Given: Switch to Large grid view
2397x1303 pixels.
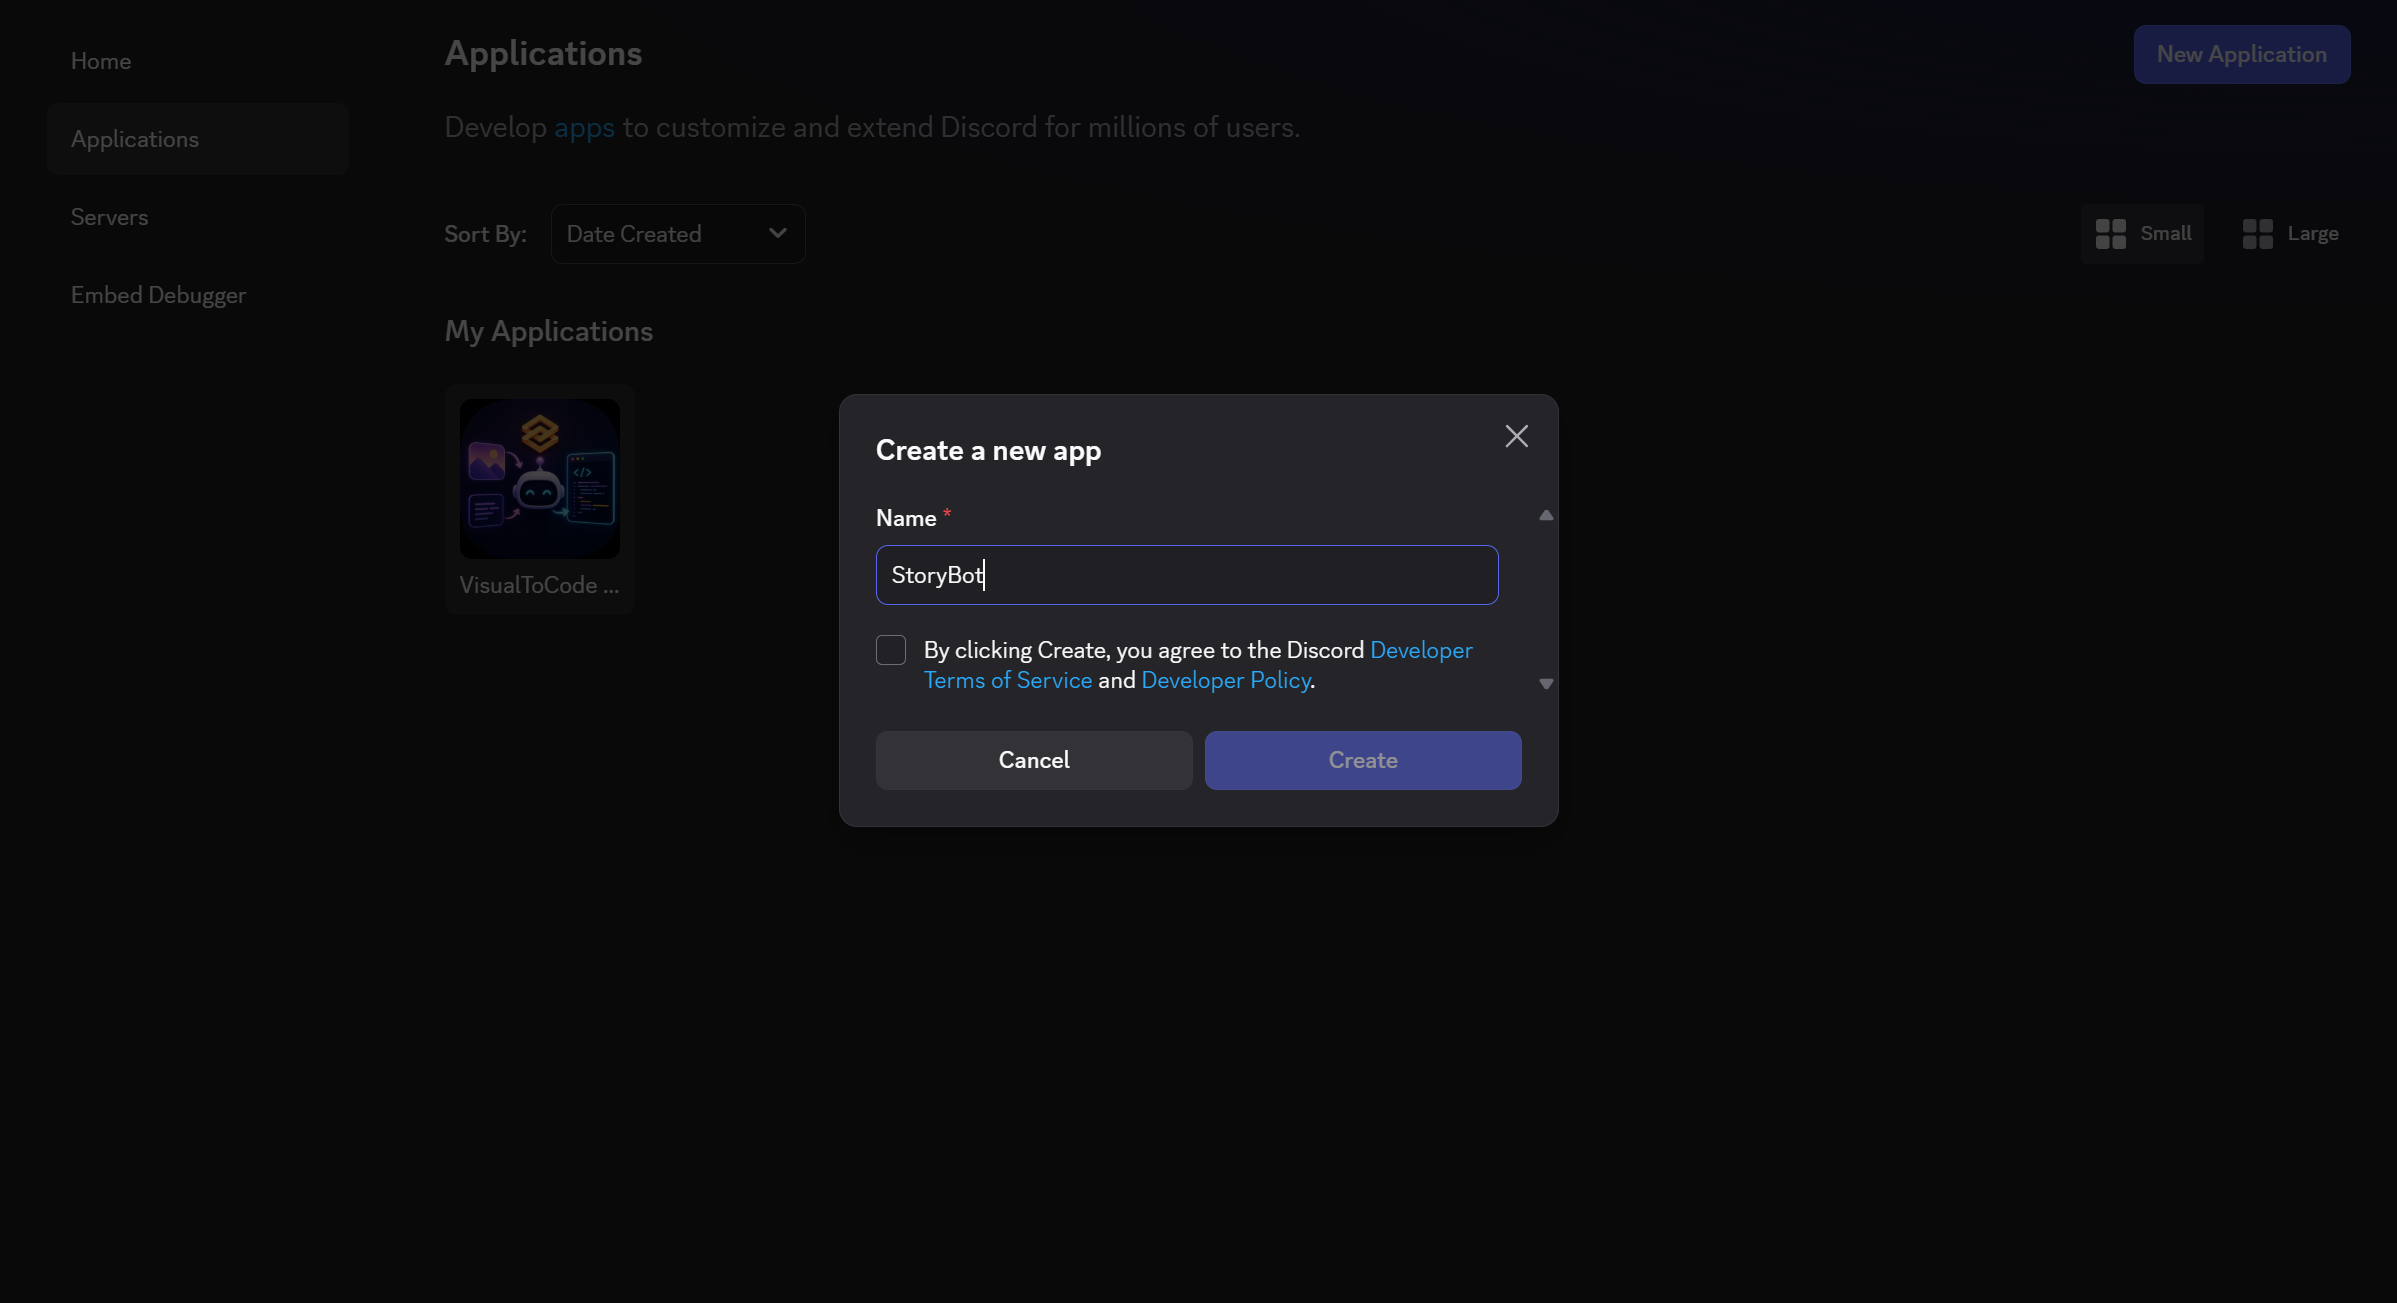Looking at the screenshot, I should [x=2290, y=234].
